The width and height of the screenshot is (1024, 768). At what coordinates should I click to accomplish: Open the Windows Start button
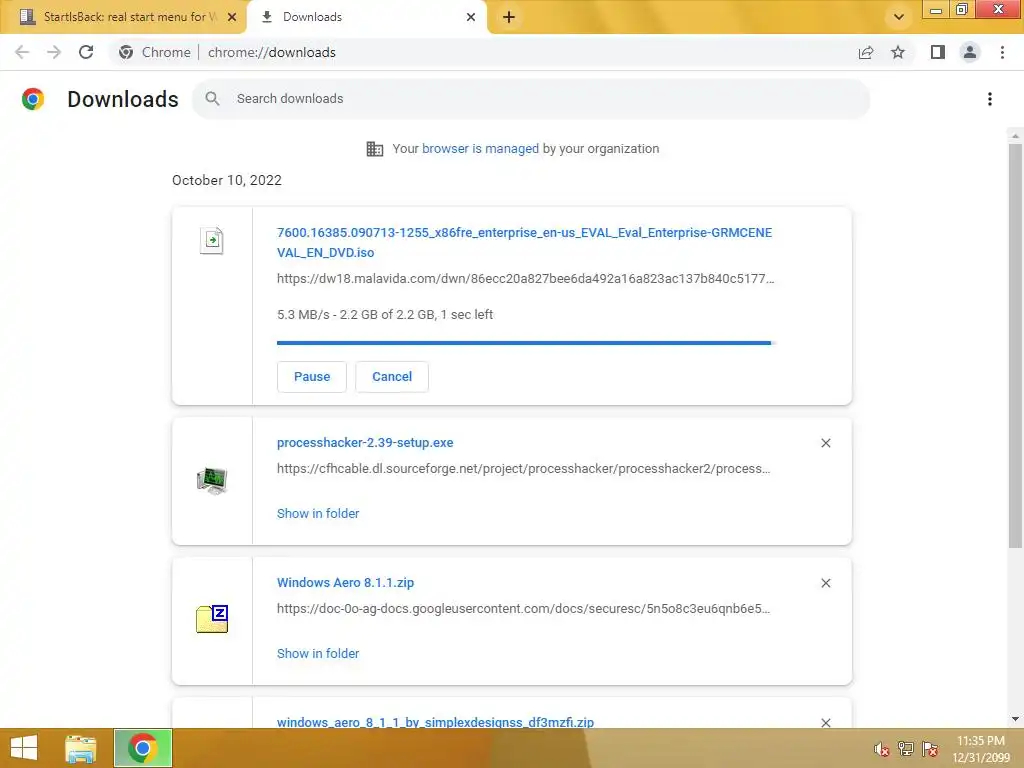click(x=24, y=748)
